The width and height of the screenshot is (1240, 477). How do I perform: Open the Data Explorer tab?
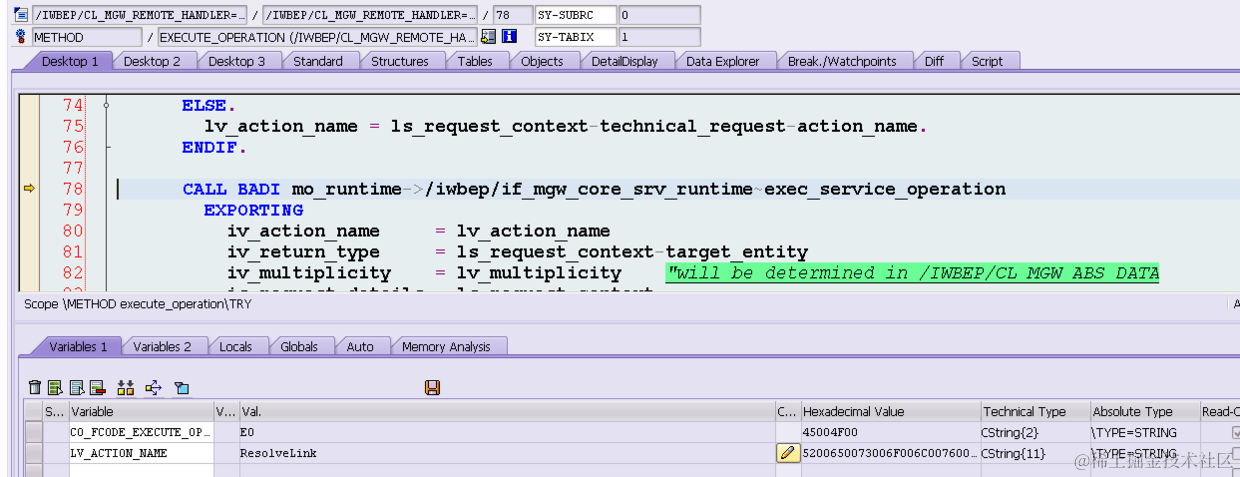(x=723, y=61)
